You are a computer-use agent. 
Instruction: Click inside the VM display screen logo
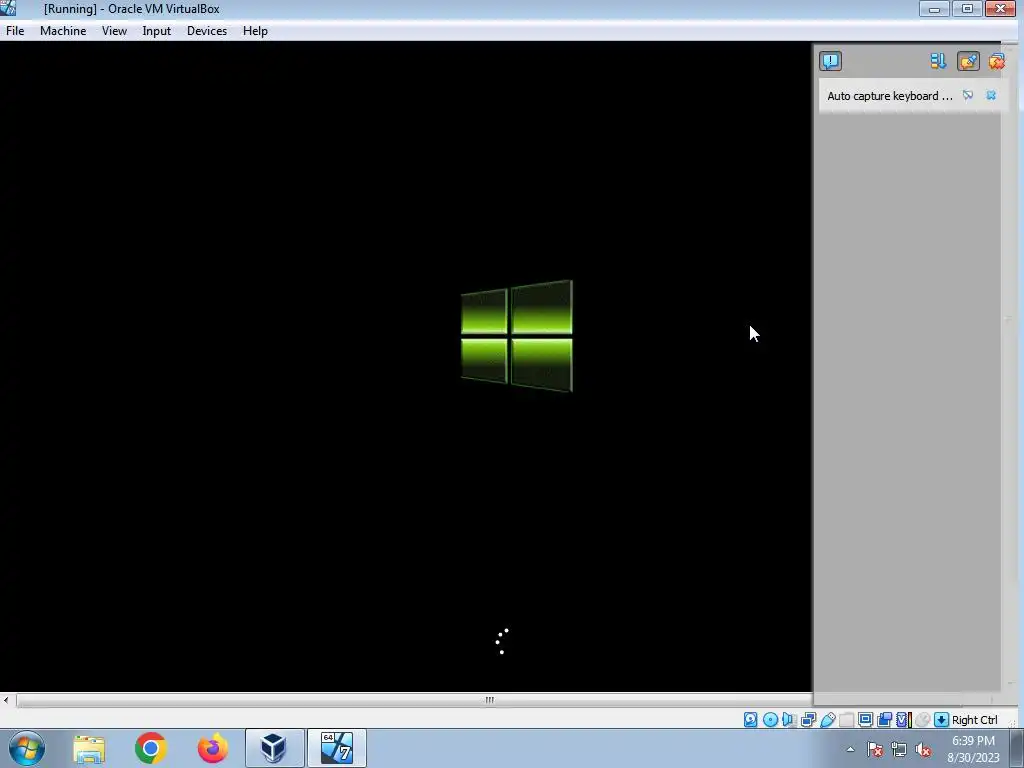tap(517, 336)
